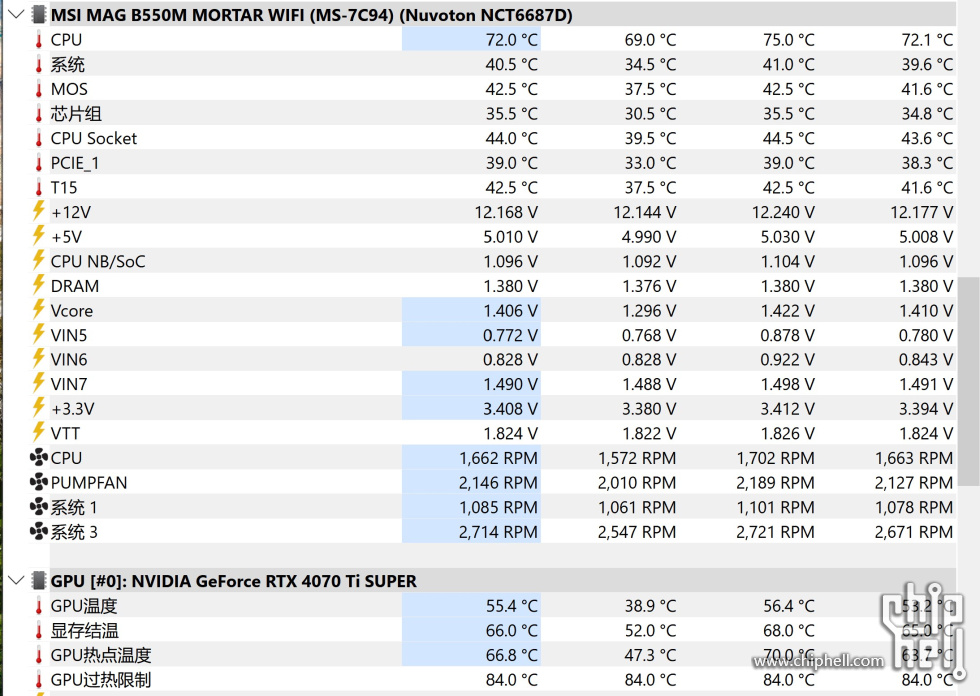Click the +12V maximum value 12.240 V

tap(783, 212)
